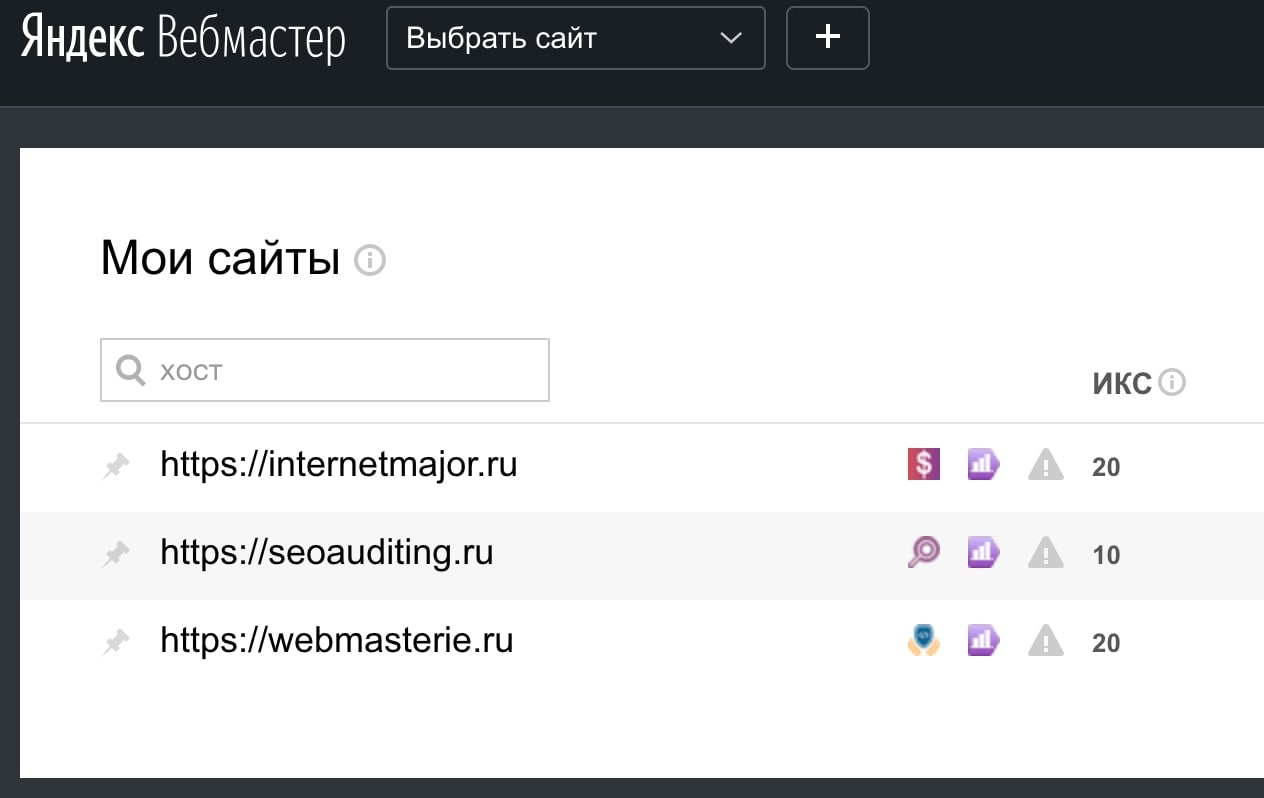The width and height of the screenshot is (1264, 798).
Task: Open the Выбрать сайт dropdown
Action: coord(576,38)
